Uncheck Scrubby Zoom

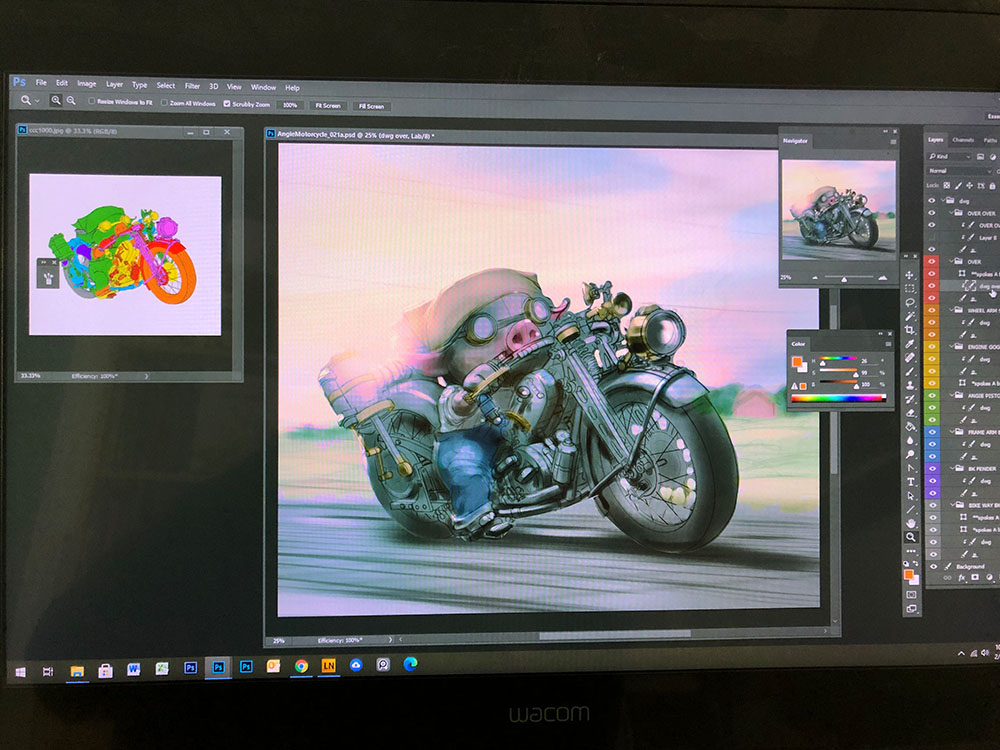(226, 103)
